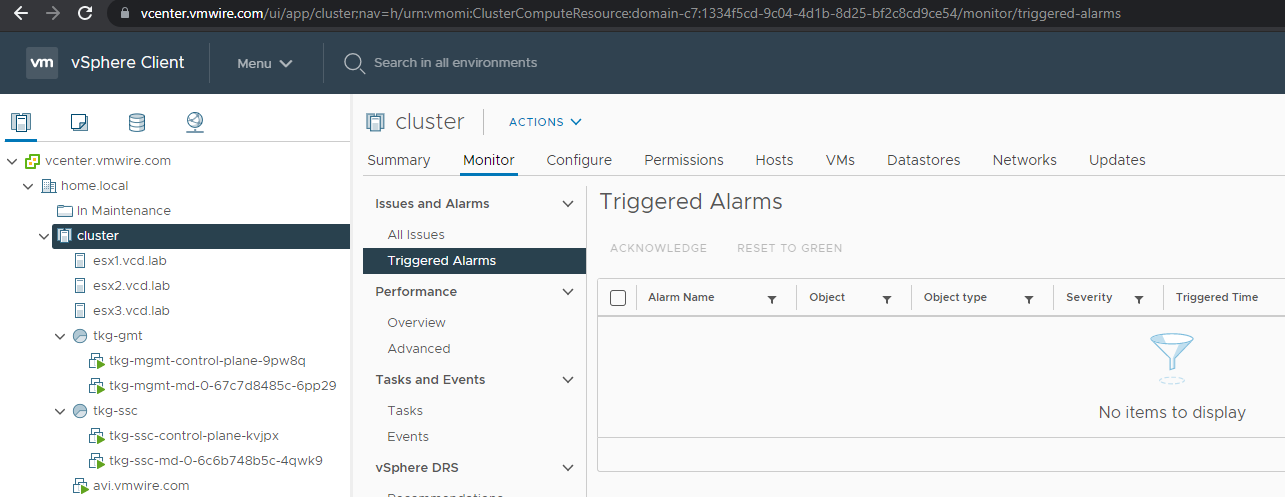This screenshot has width=1285, height=497.
Task: Open the Datastores tab
Action: [923, 160]
